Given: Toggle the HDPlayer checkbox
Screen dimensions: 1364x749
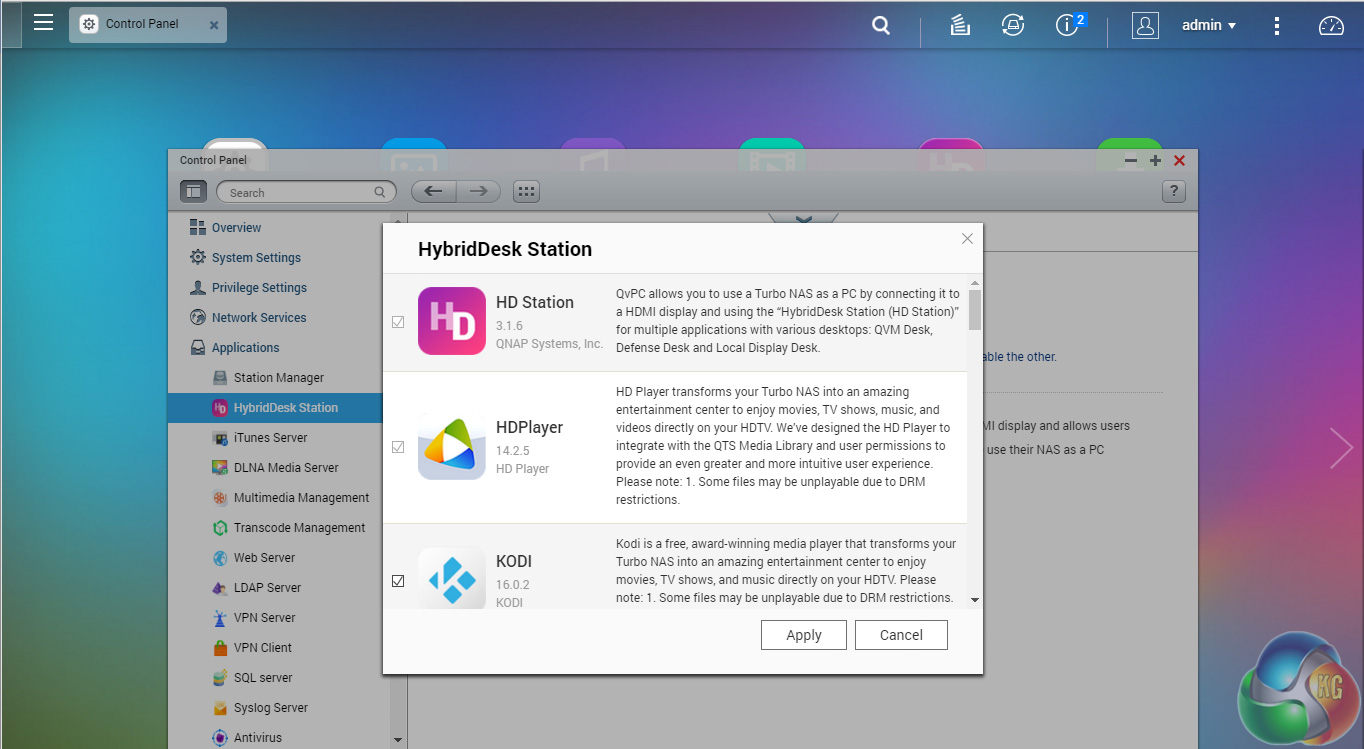Looking at the screenshot, I should [x=398, y=447].
